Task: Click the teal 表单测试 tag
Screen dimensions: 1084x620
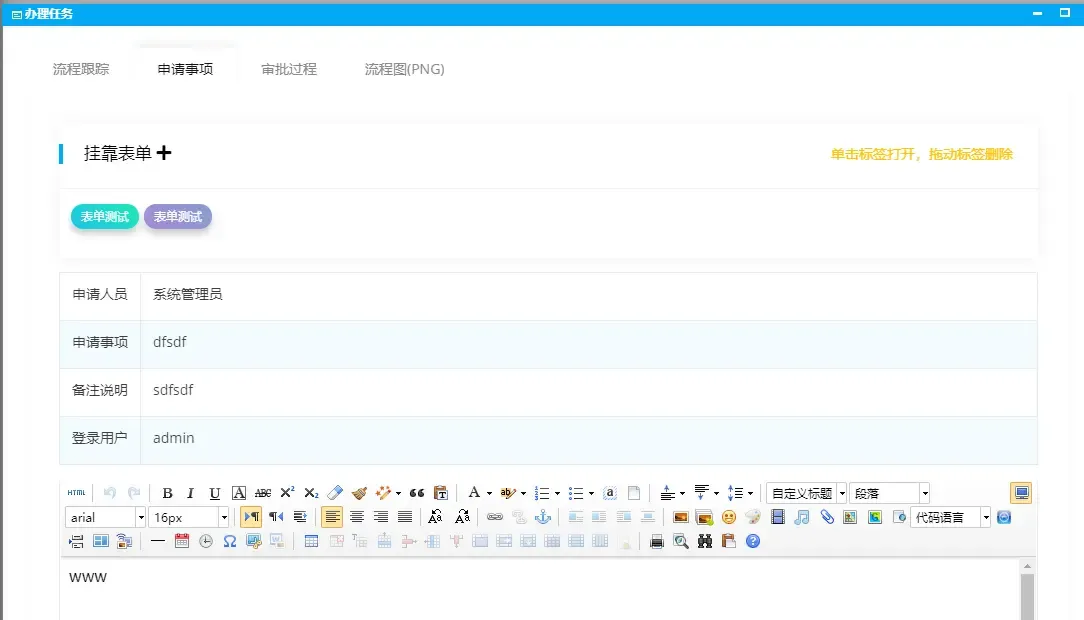Action: pyautogui.click(x=105, y=216)
